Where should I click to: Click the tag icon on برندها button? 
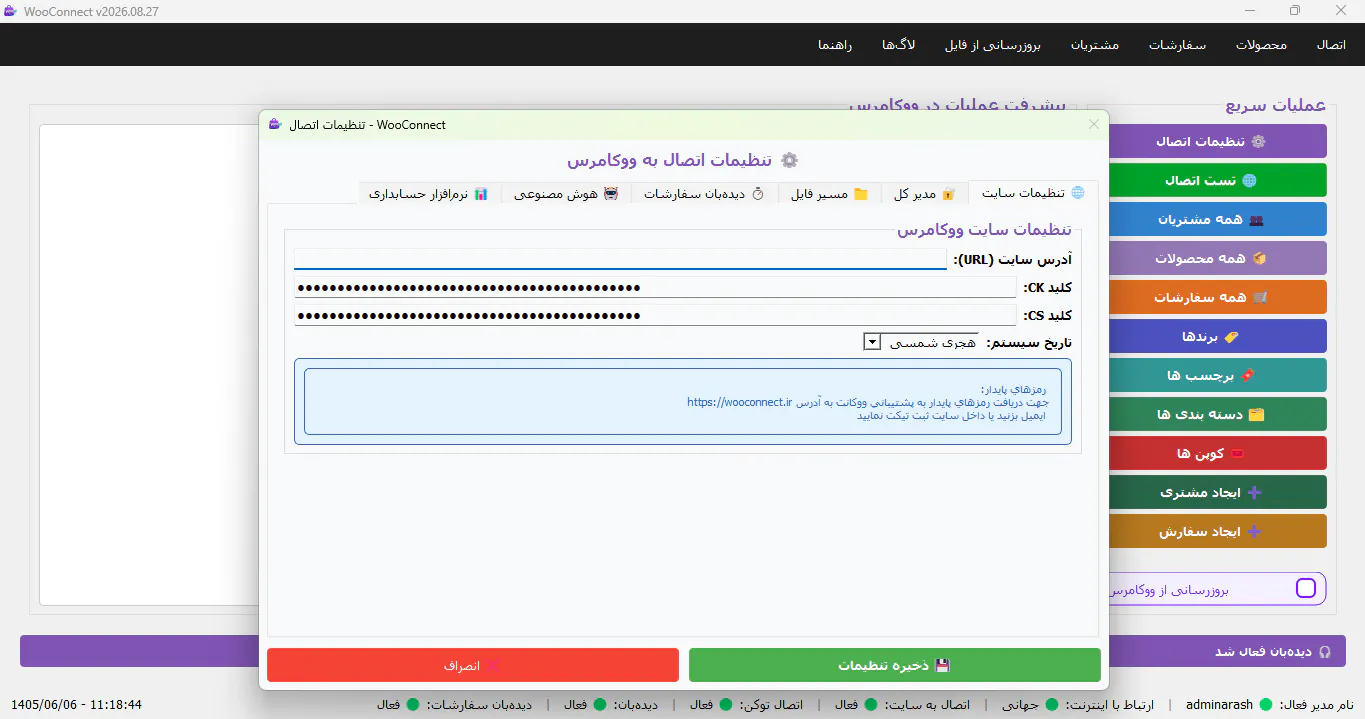click(1230, 336)
